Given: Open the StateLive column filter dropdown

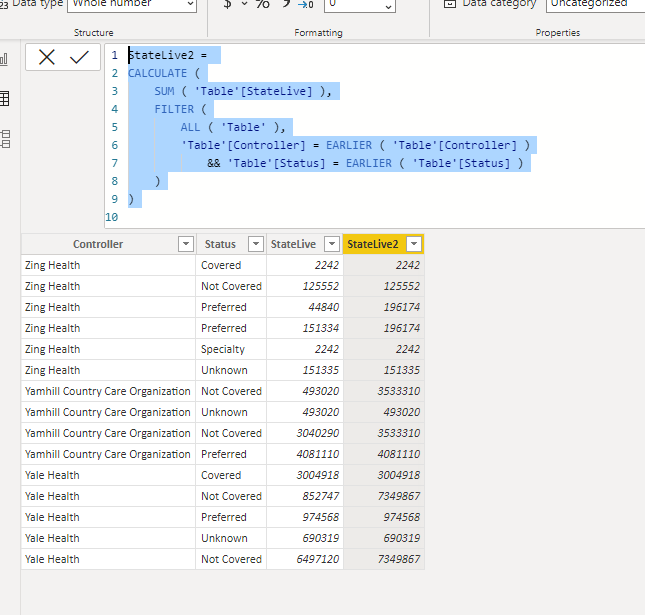Looking at the screenshot, I should point(332,244).
